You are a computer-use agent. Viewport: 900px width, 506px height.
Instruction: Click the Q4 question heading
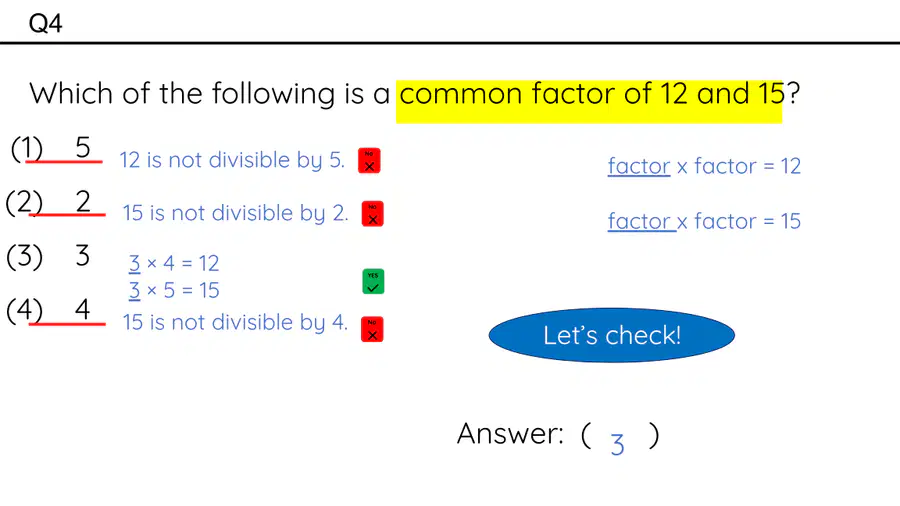(45, 24)
